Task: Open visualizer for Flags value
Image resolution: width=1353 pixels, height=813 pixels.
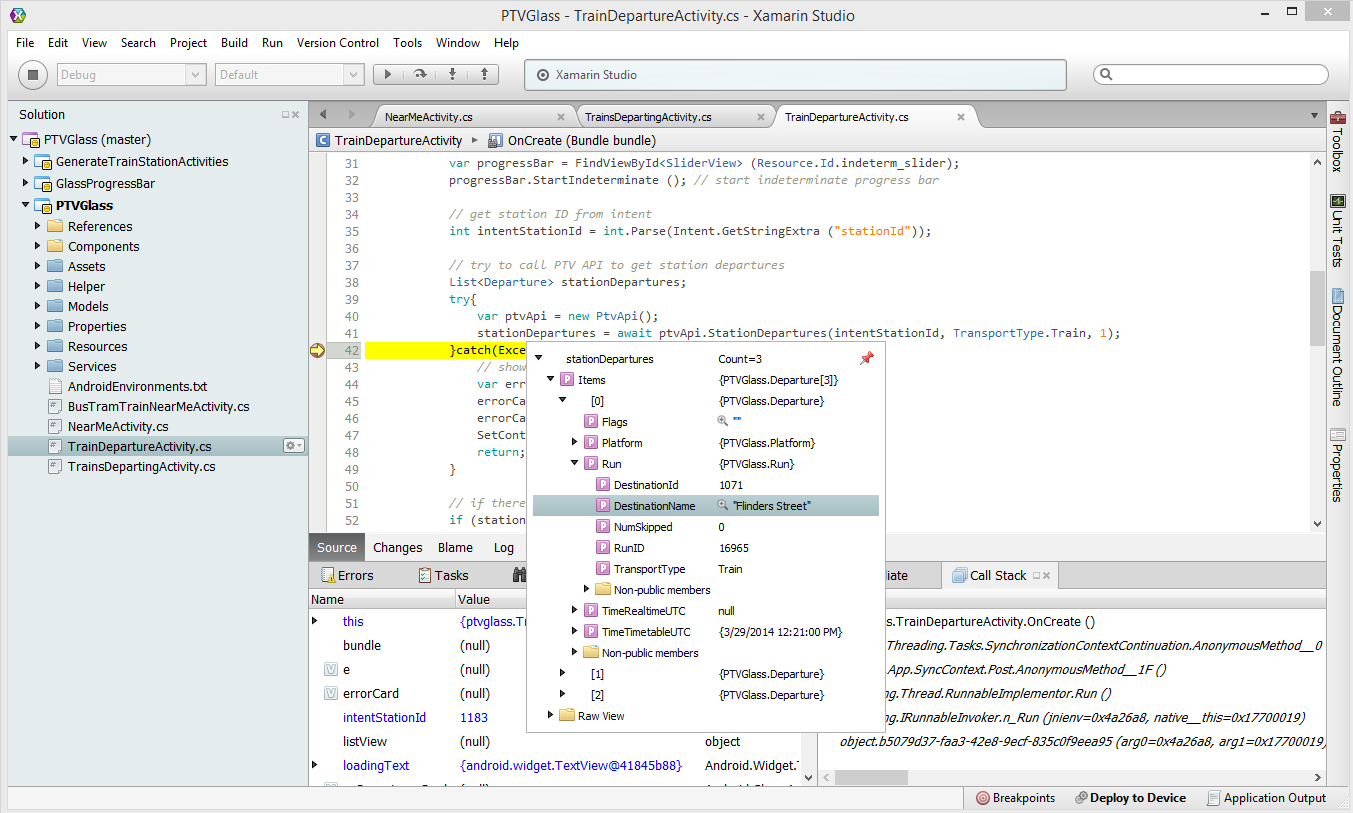Action: pyautogui.click(x=723, y=422)
